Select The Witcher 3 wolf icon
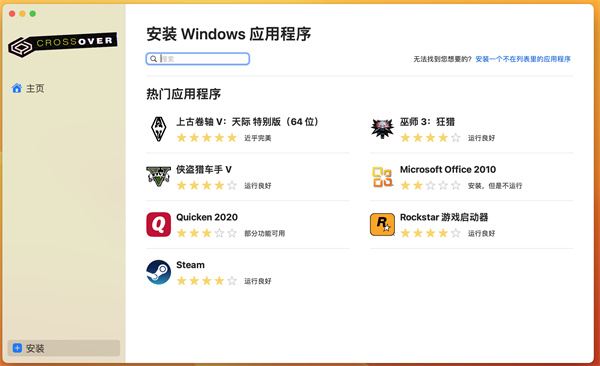 (382, 129)
